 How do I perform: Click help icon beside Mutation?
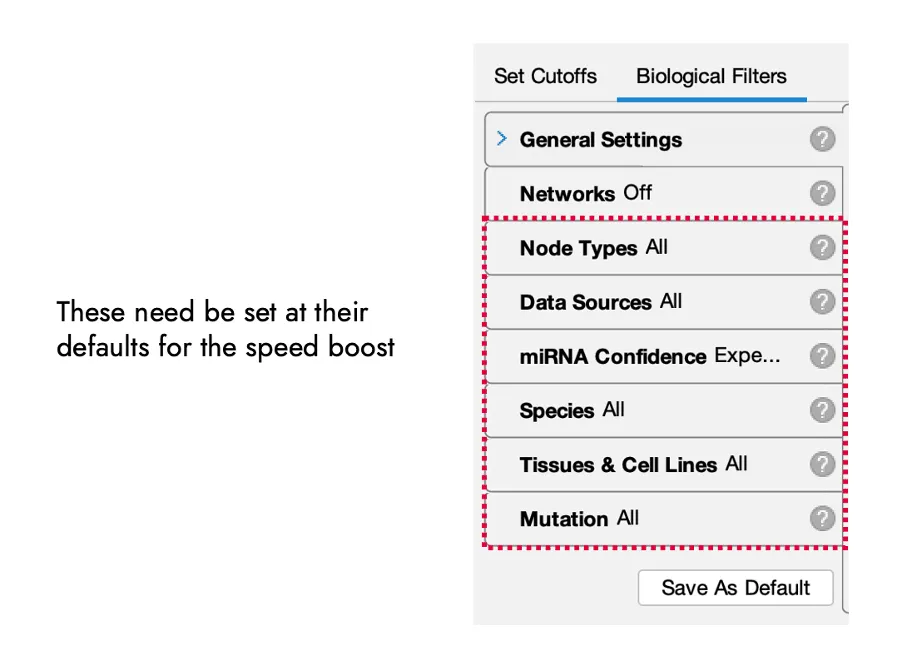[822, 518]
